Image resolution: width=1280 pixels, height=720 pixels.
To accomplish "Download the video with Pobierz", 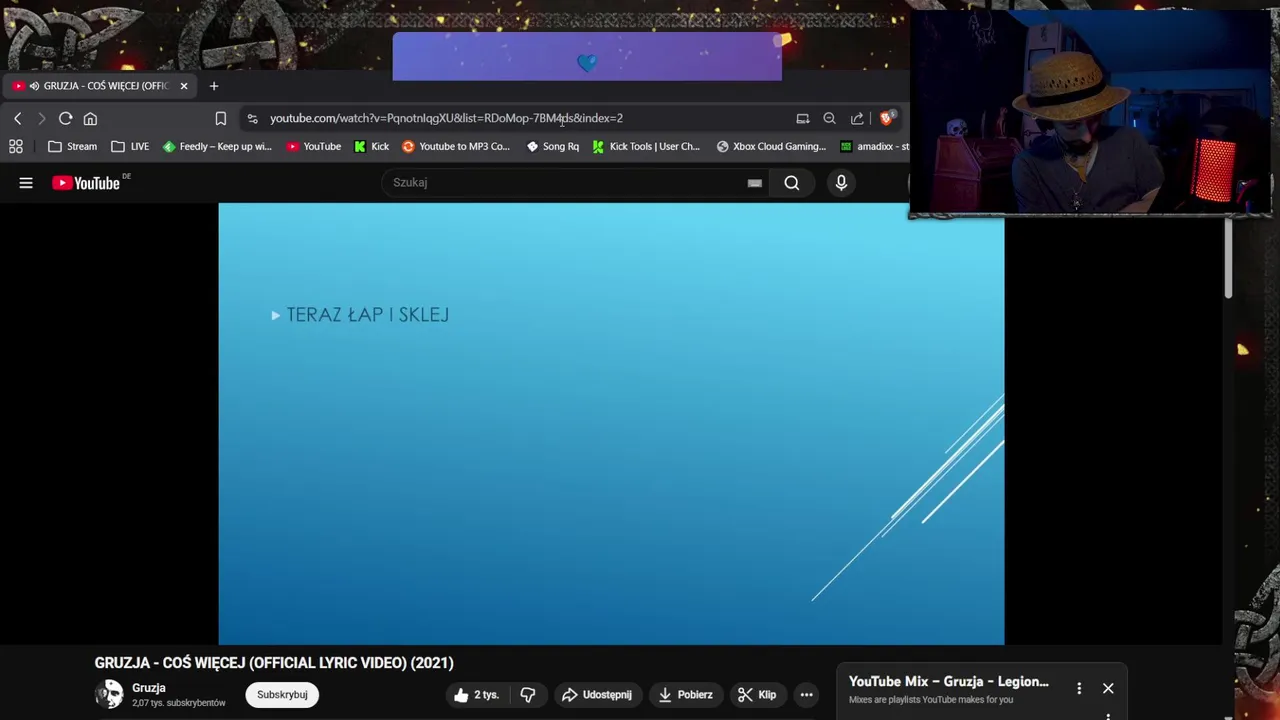I will pos(685,695).
